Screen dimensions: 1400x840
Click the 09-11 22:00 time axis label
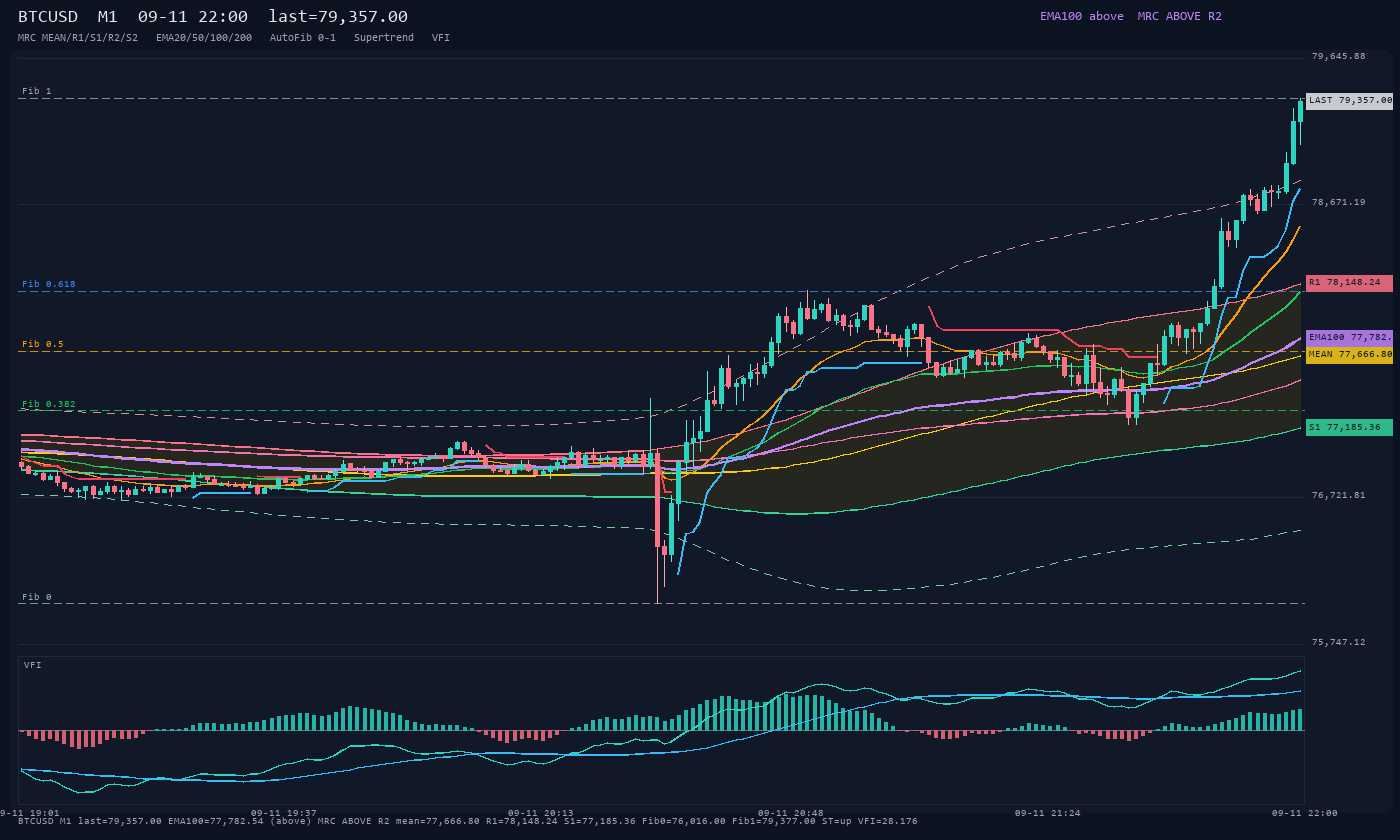click(x=1305, y=813)
